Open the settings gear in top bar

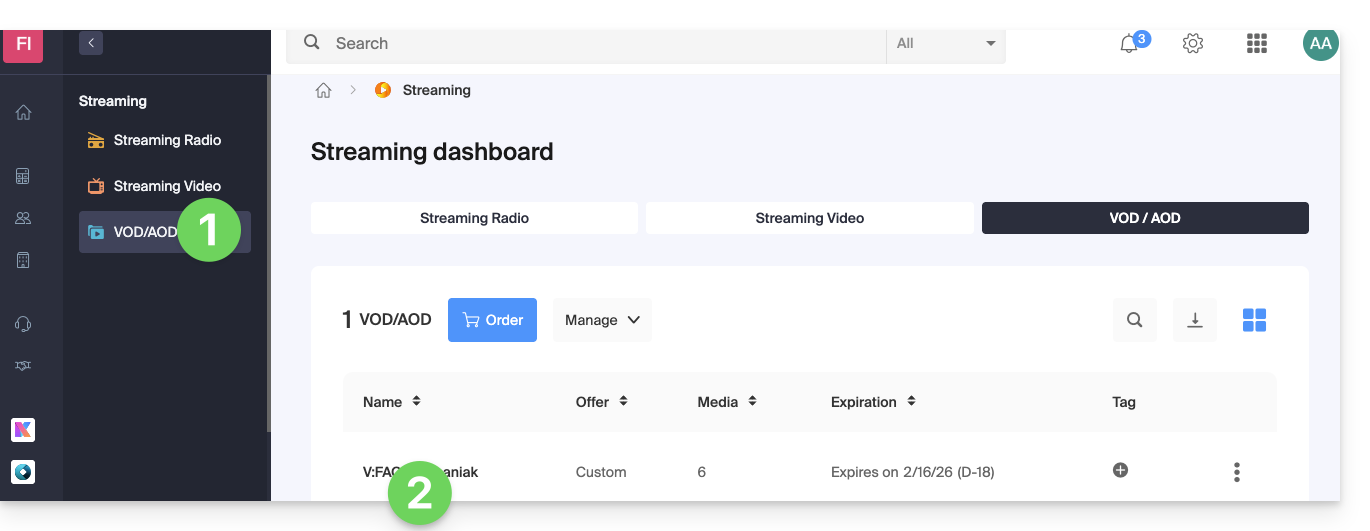coord(1192,44)
